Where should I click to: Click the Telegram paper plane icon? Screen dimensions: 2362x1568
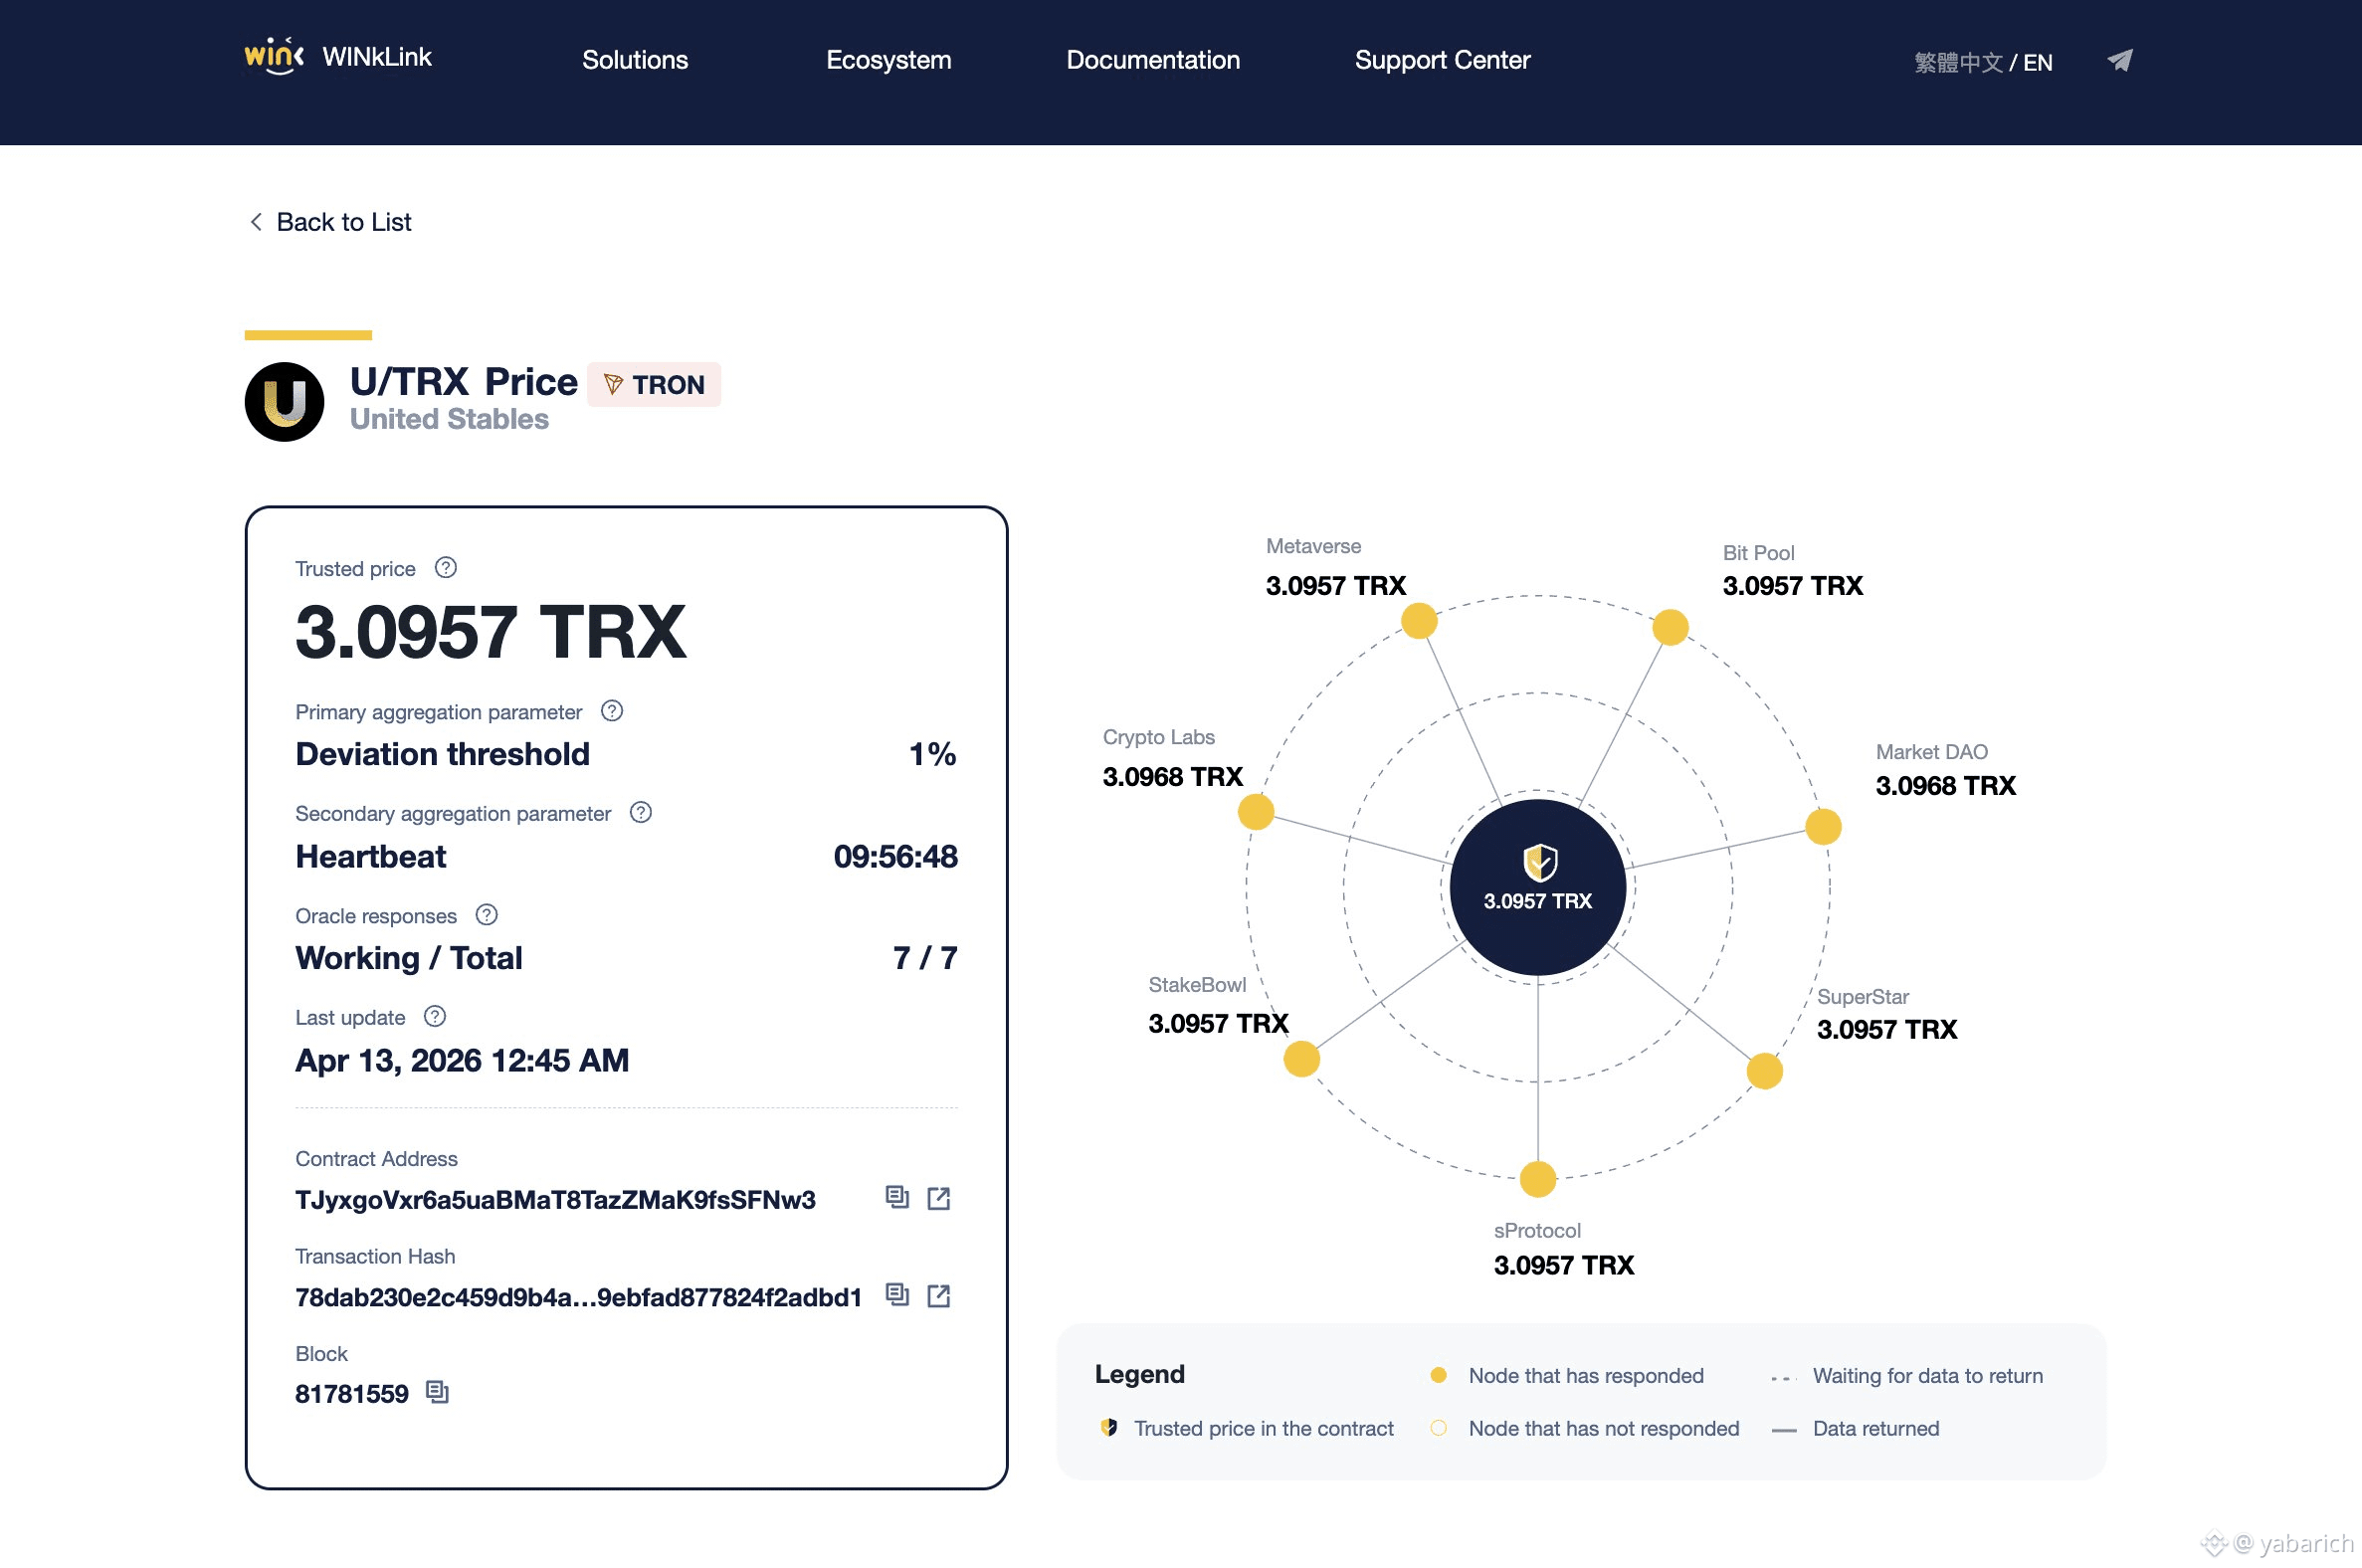click(x=2119, y=61)
